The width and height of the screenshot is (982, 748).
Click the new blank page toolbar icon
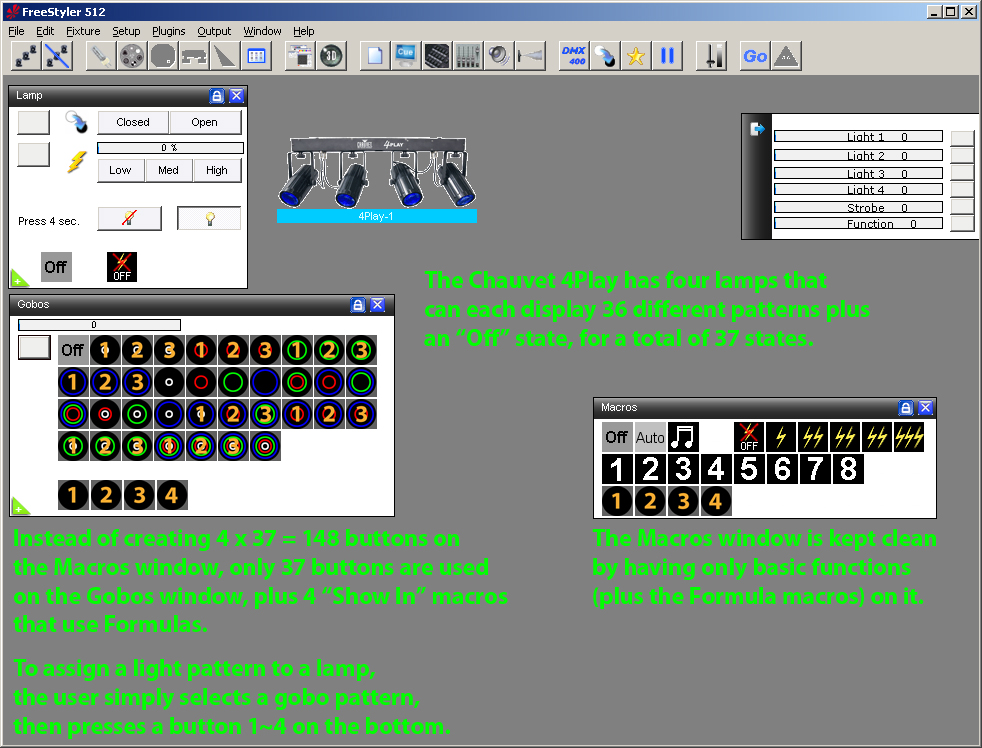click(x=375, y=56)
